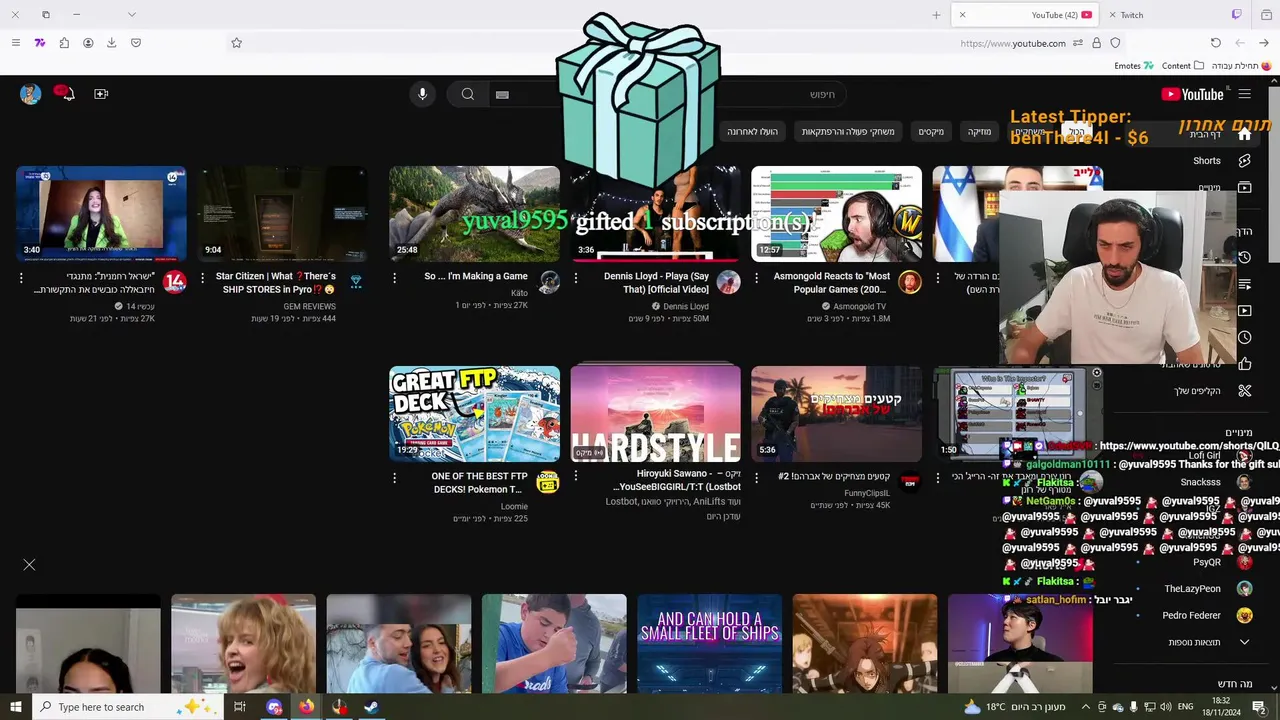Click the browser address bar URL
The width and height of the screenshot is (1280, 720).
click(1013, 43)
